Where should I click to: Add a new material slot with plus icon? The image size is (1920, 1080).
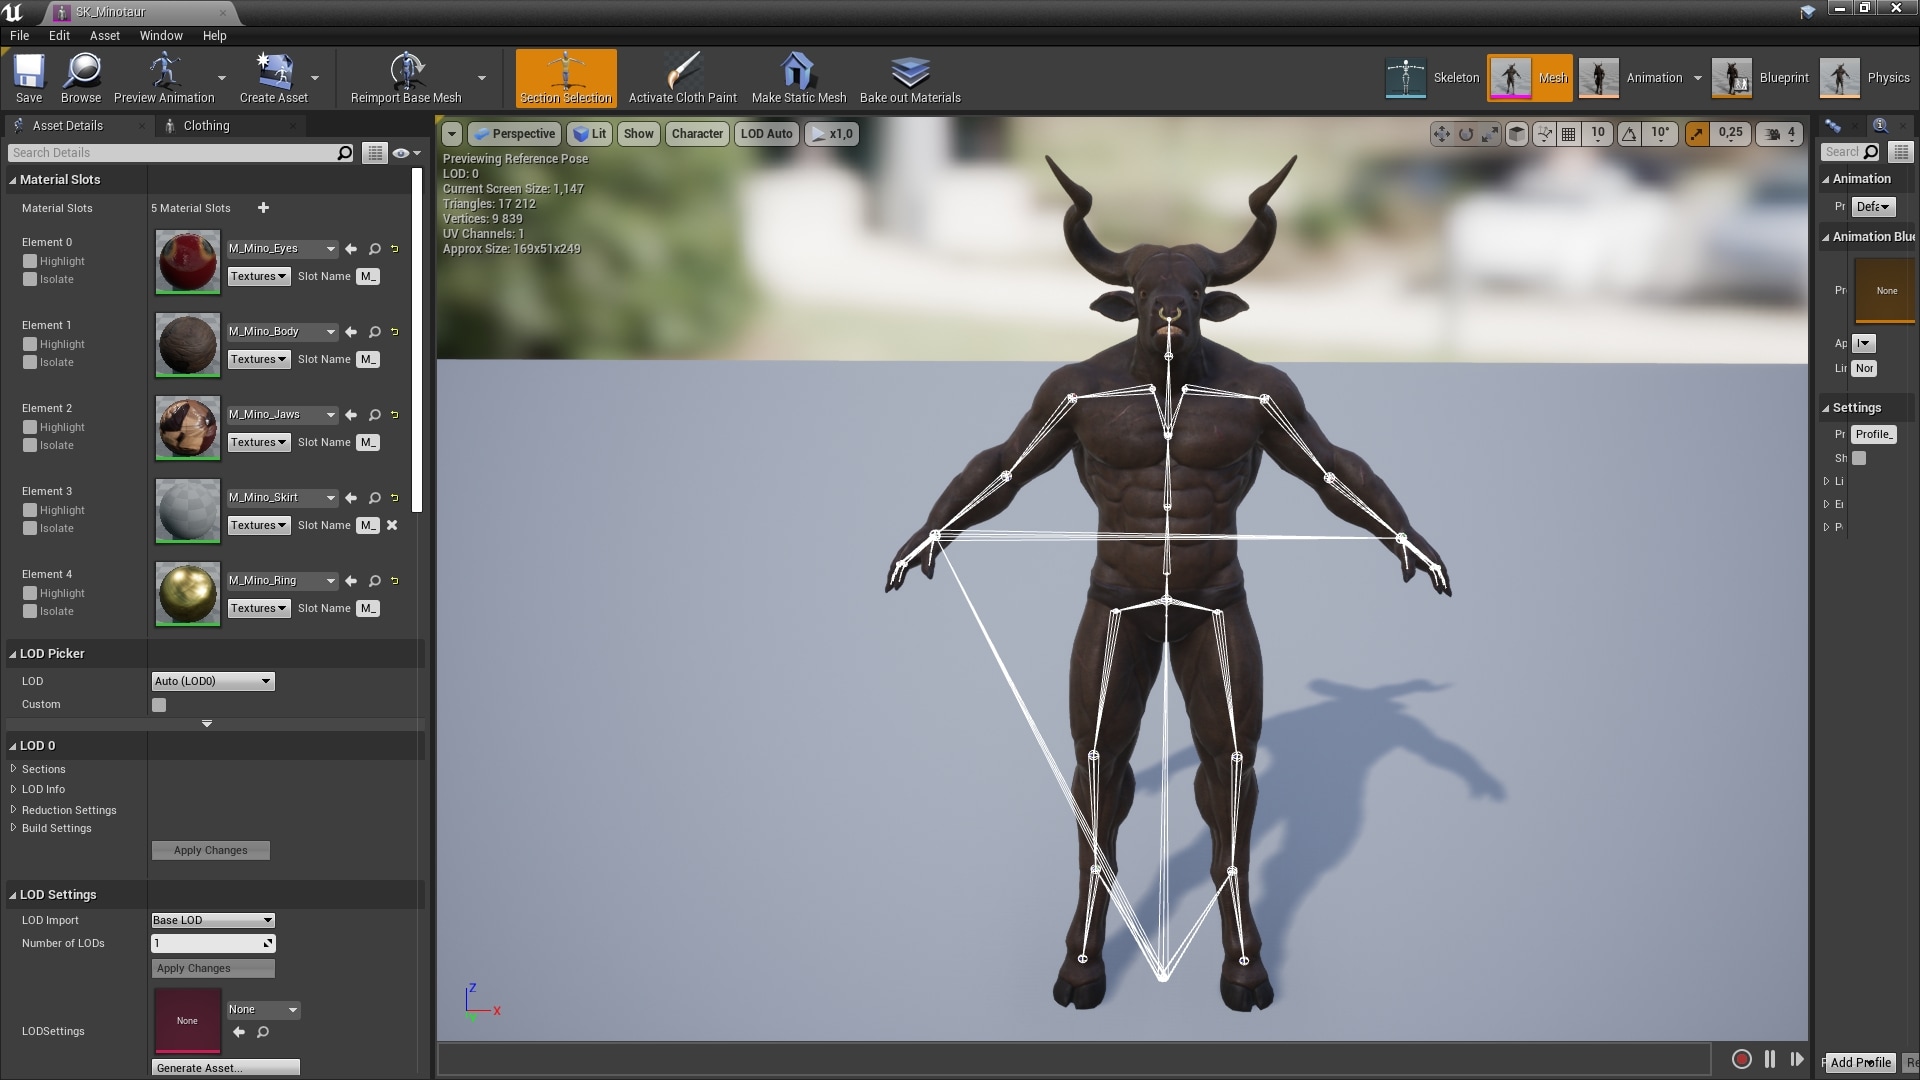(263, 208)
